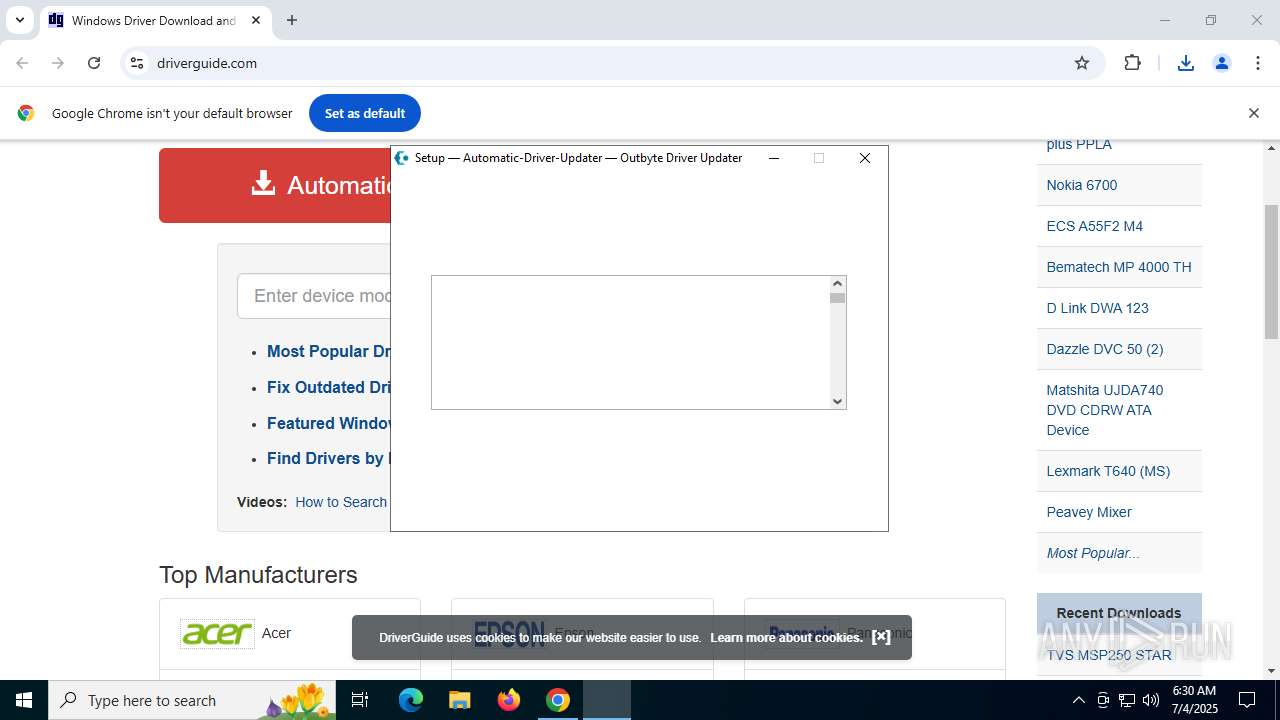Set Chrome as default browser
Screen dimensions: 1280x720
[365, 113]
